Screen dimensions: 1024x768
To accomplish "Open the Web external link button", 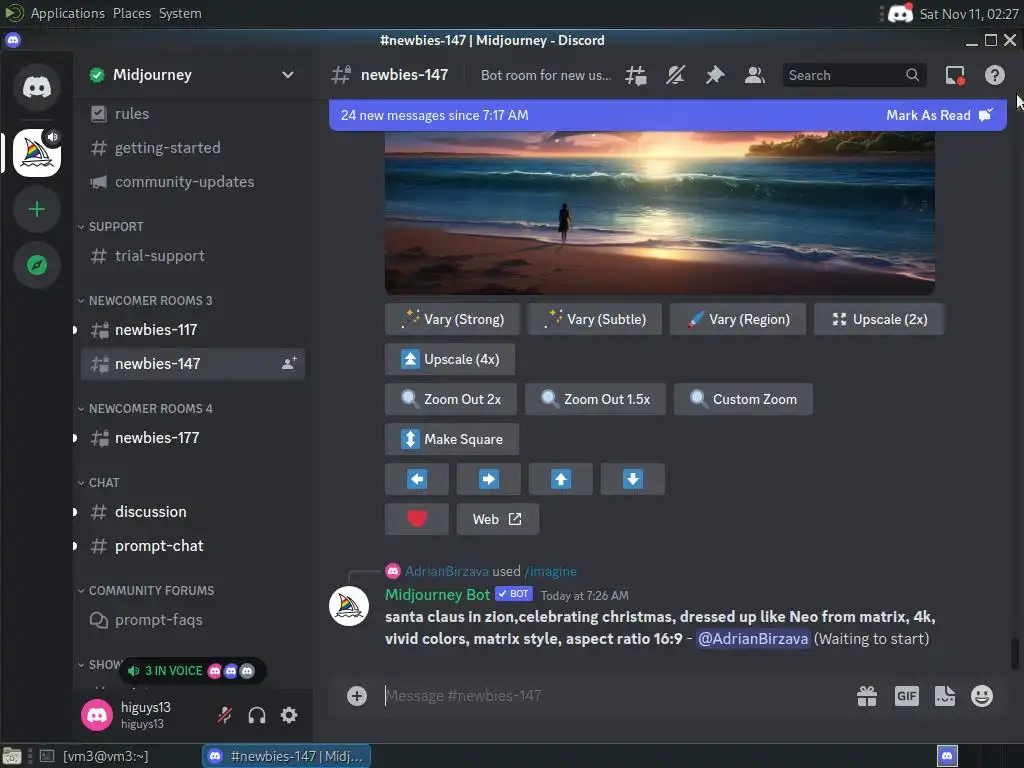I will (x=498, y=519).
